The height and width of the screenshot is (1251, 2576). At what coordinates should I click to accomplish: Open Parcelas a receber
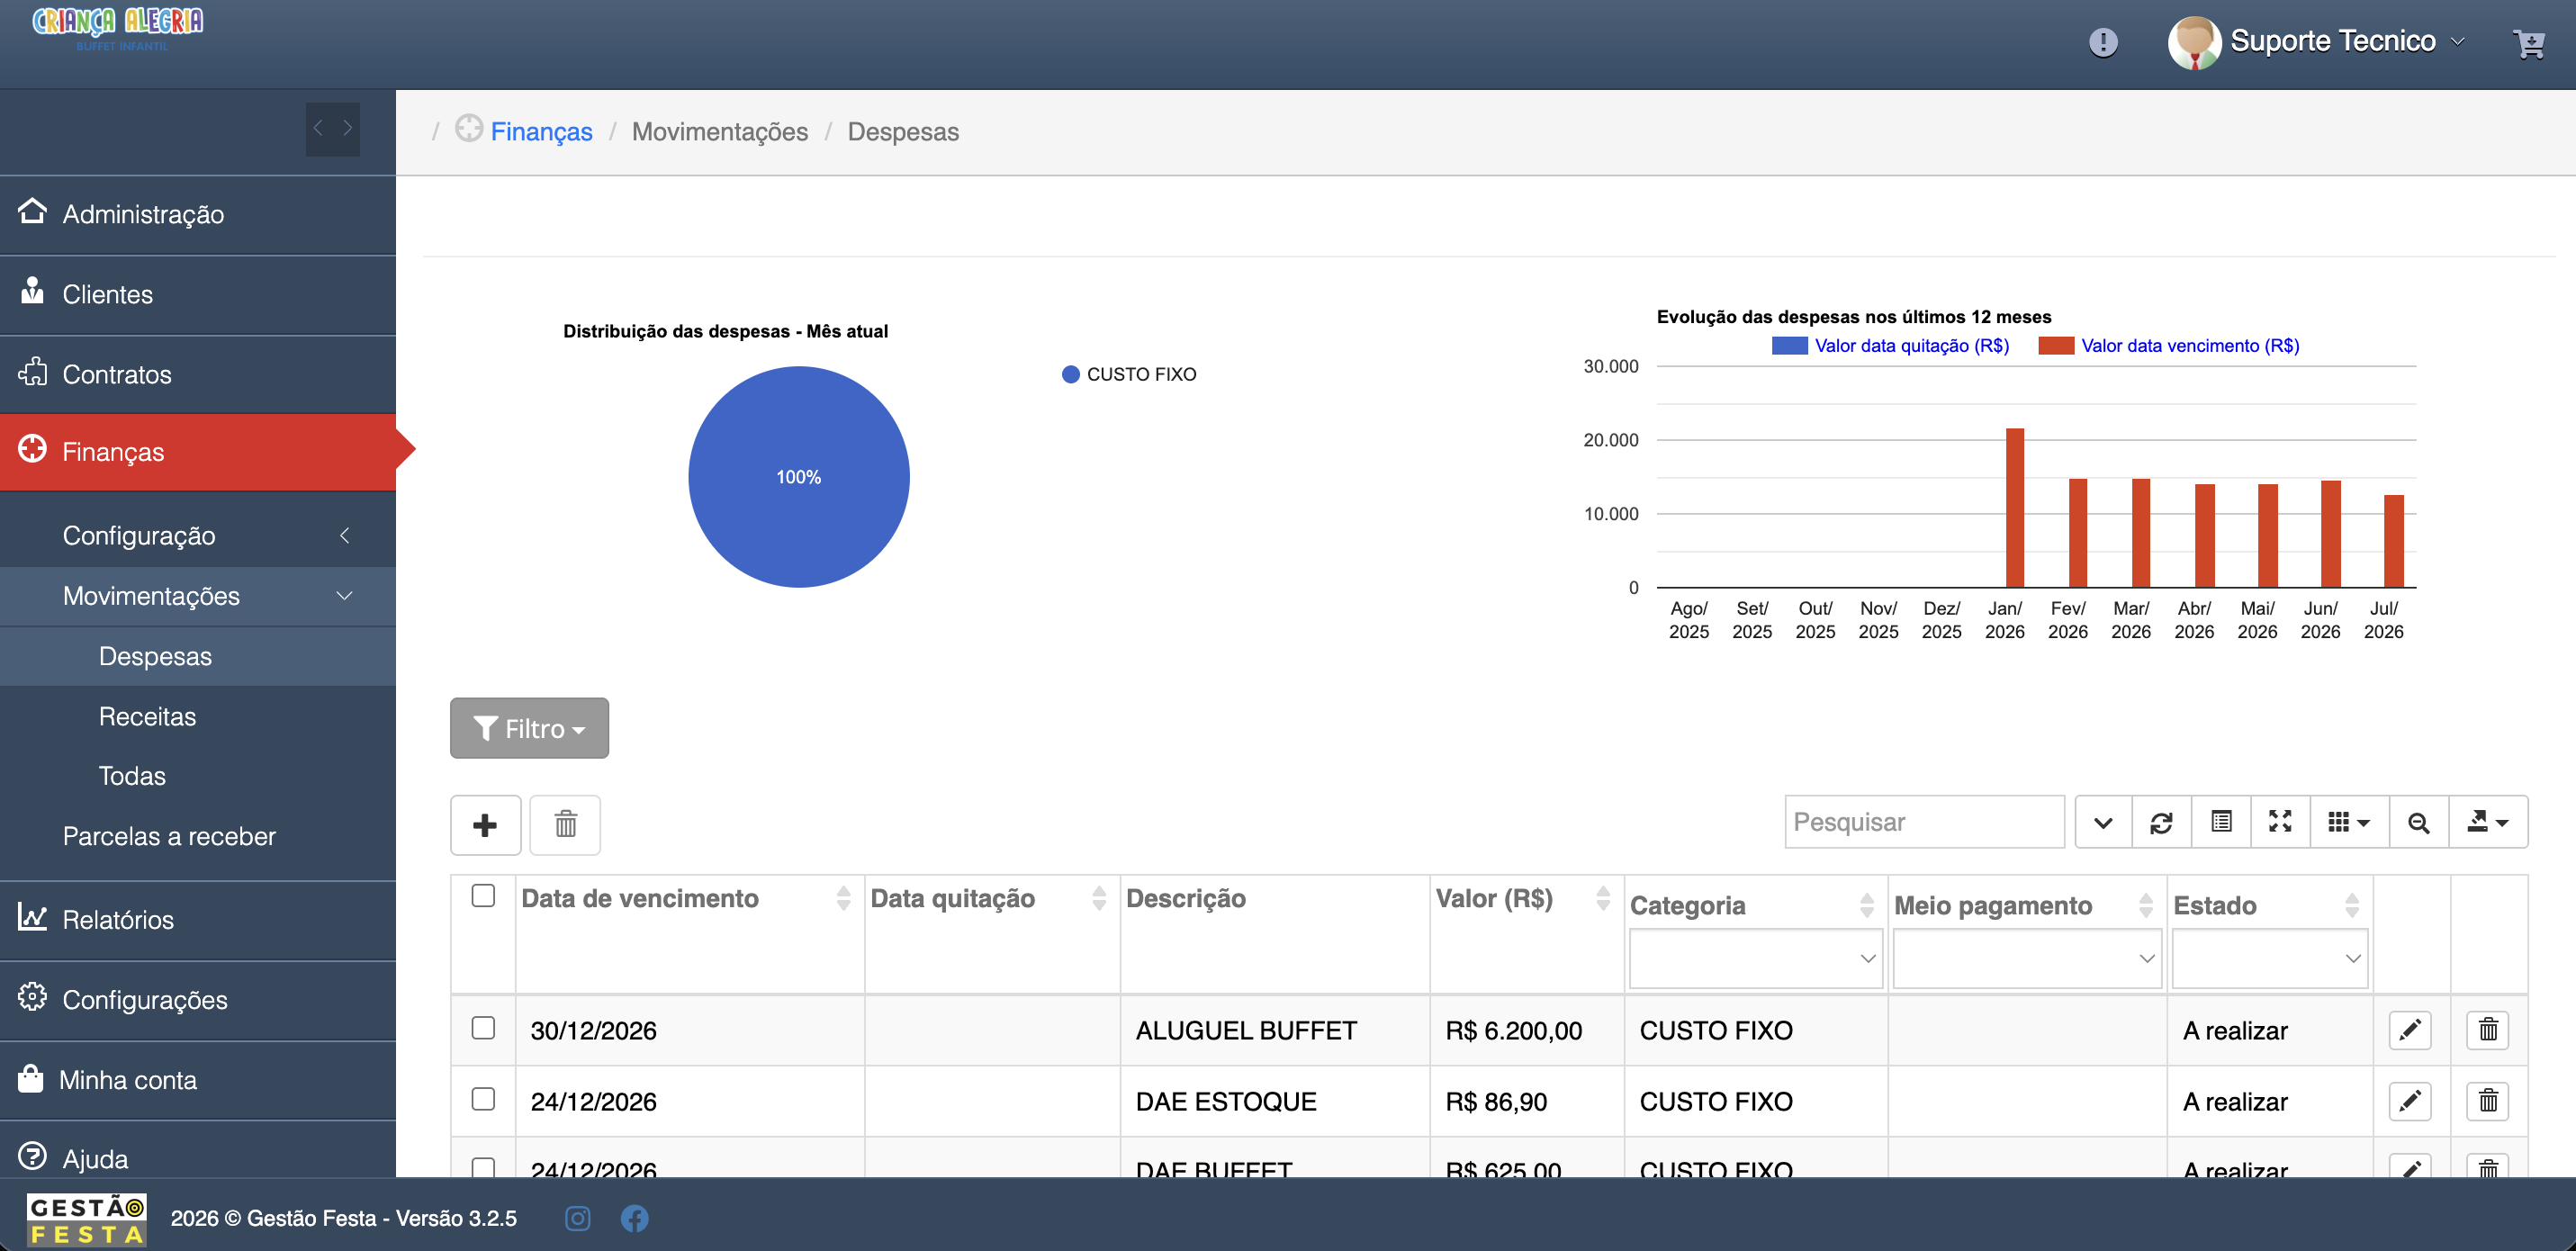pyautogui.click(x=198, y=836)
